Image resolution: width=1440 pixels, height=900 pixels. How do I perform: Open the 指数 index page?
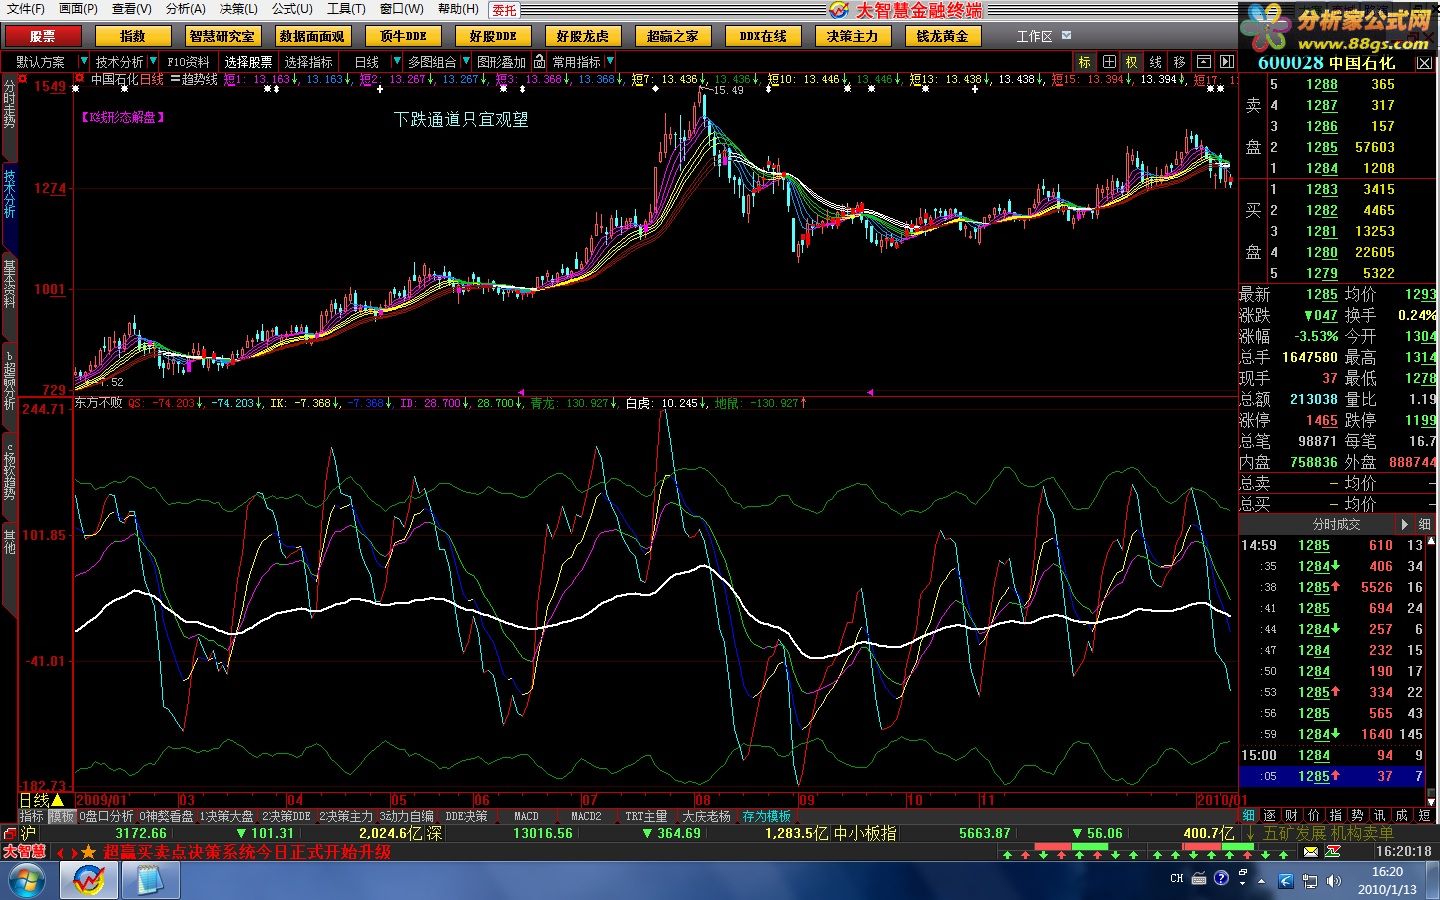(x=132, y=36)
